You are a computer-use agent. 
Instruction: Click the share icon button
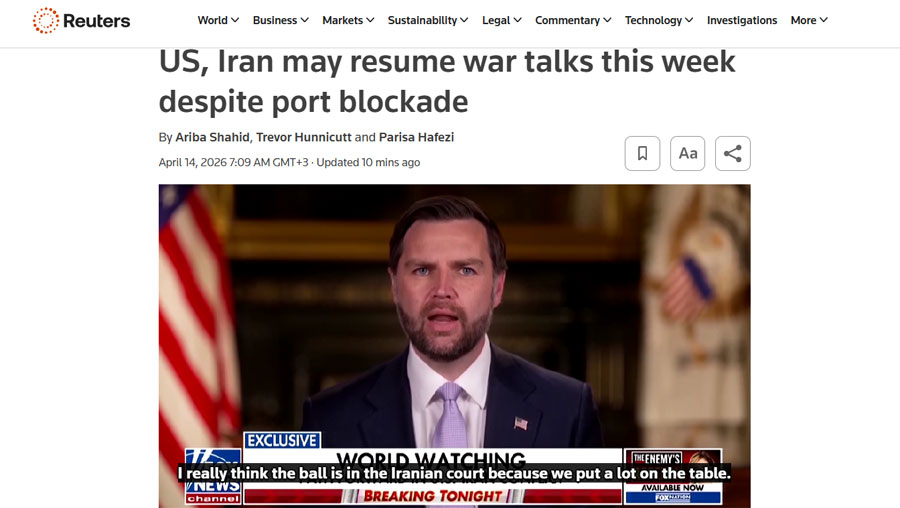732,153
